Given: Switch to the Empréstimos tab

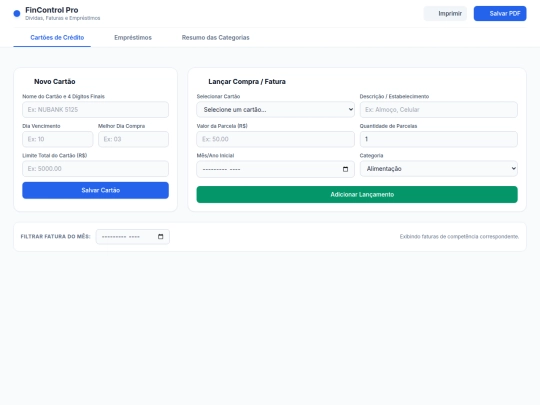Looking at the screenshot, I should pyautogui.click(x=133, y=38).
